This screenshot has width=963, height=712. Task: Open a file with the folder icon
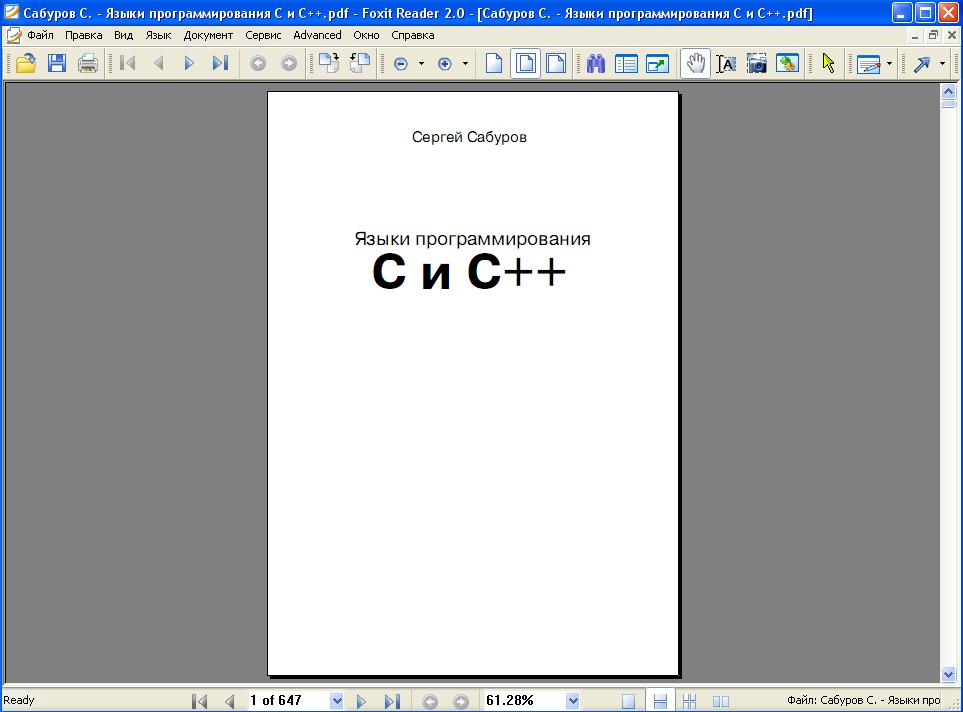tap(26, 63)
